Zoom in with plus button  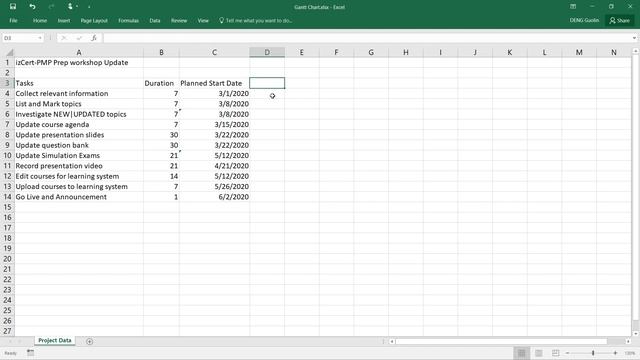615,353
